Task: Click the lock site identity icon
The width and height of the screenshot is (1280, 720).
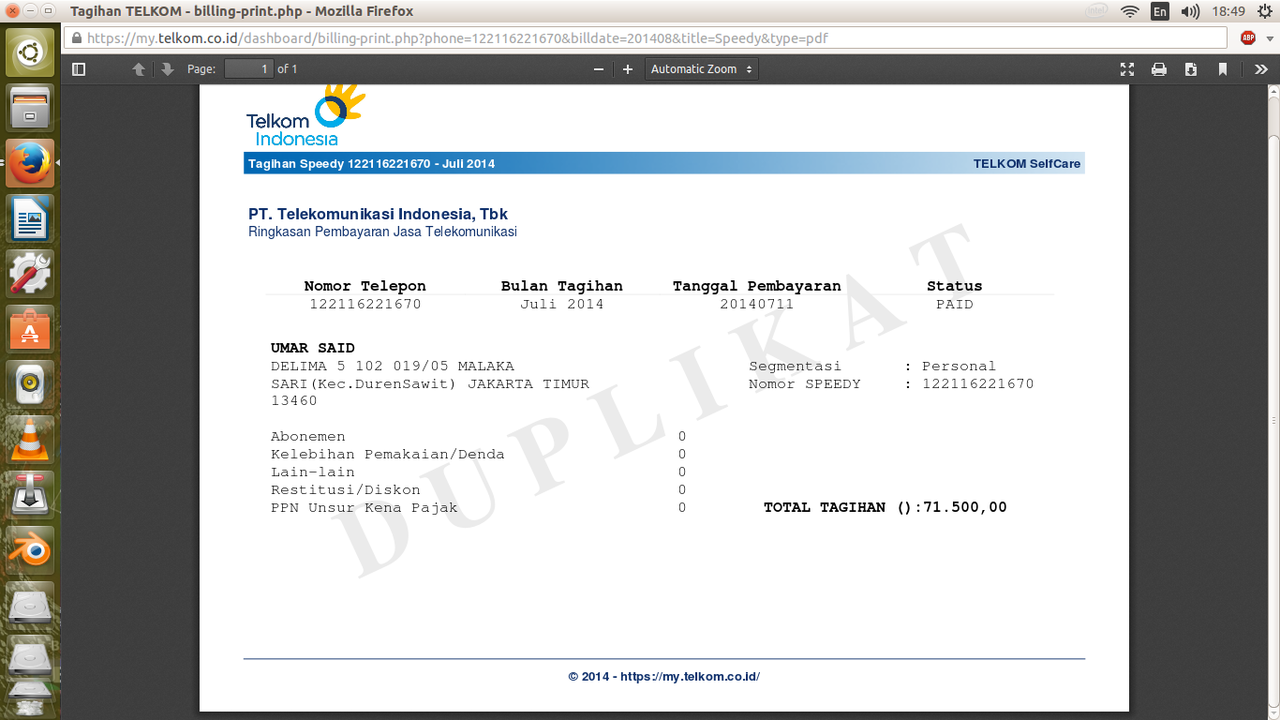Action: pos(76,38)
